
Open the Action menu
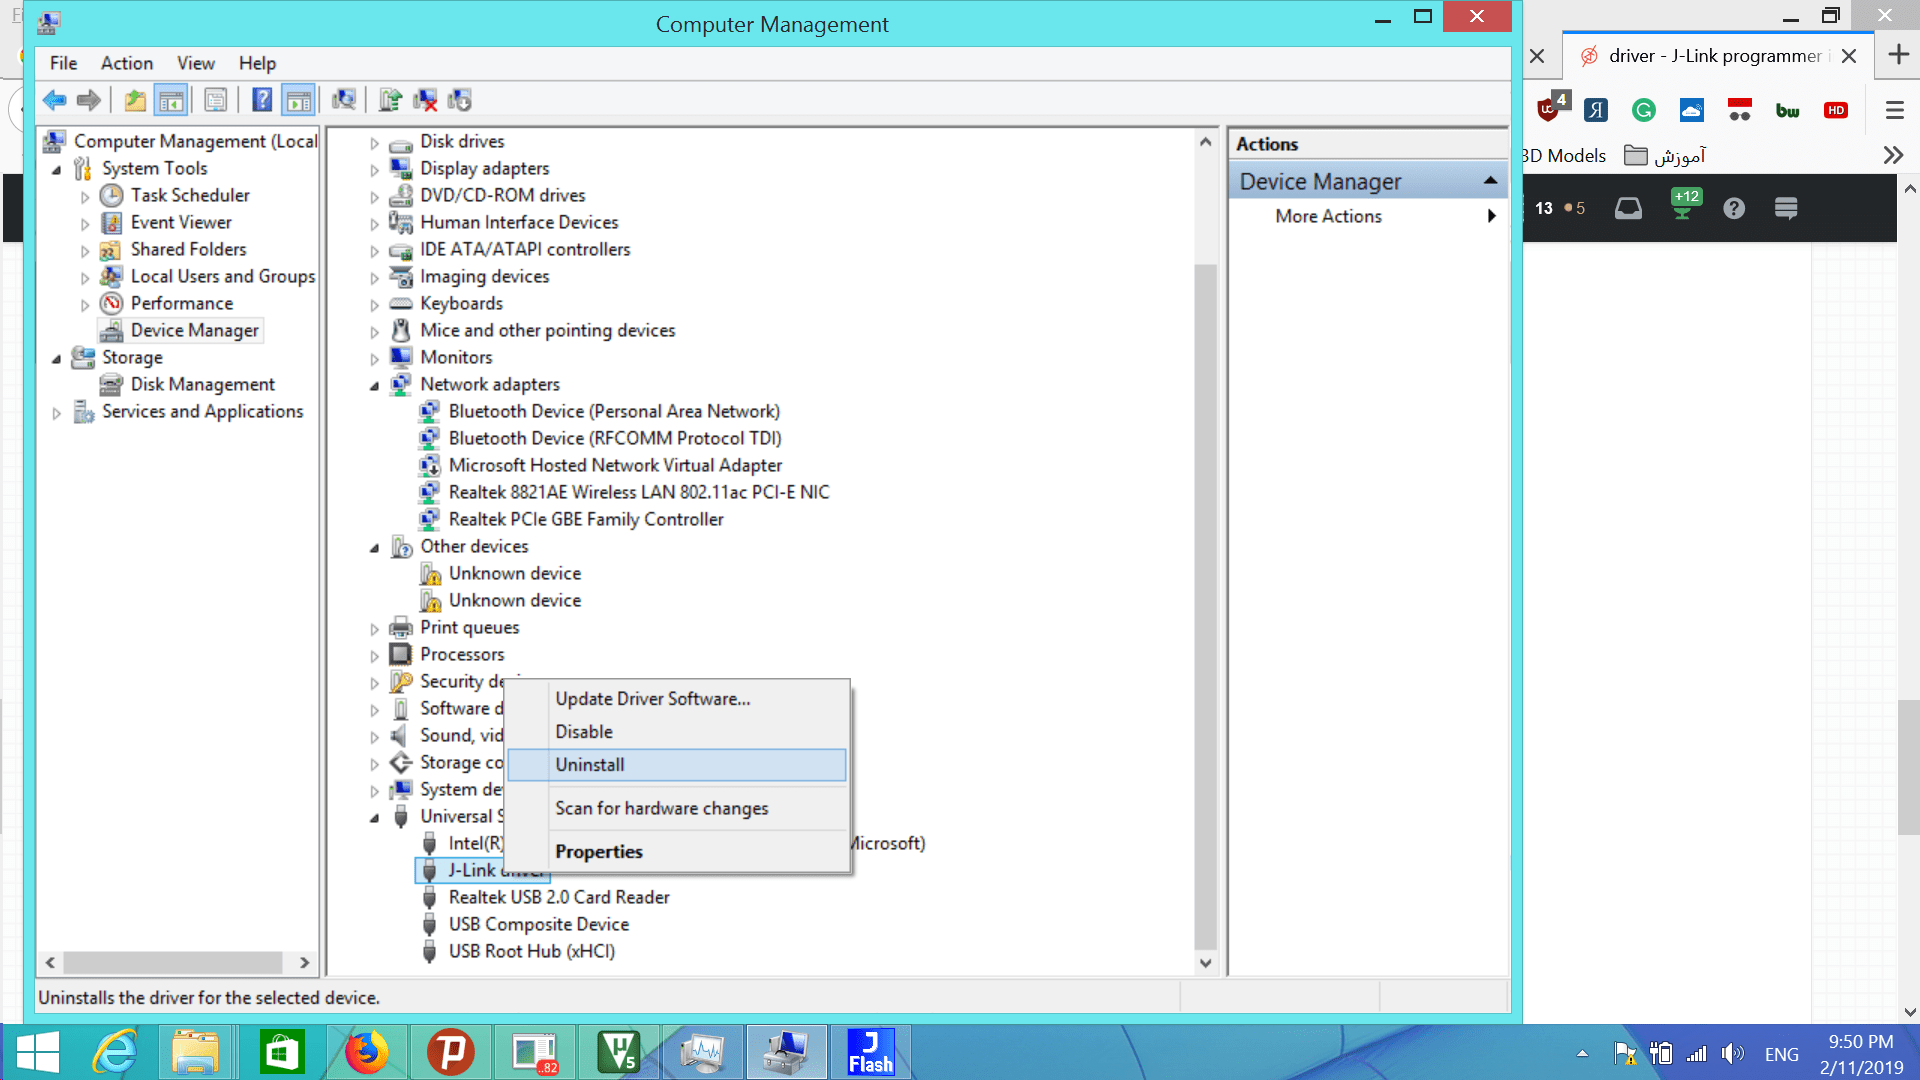pos(126,63)
